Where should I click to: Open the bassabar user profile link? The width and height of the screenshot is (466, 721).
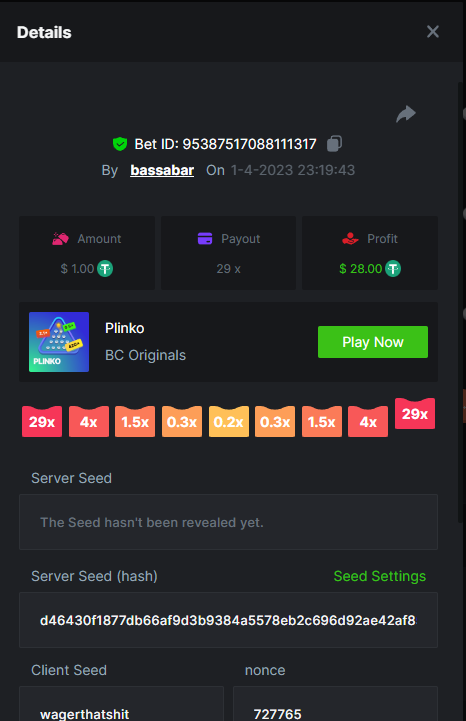pyautogui.click(x=162, y=170)
